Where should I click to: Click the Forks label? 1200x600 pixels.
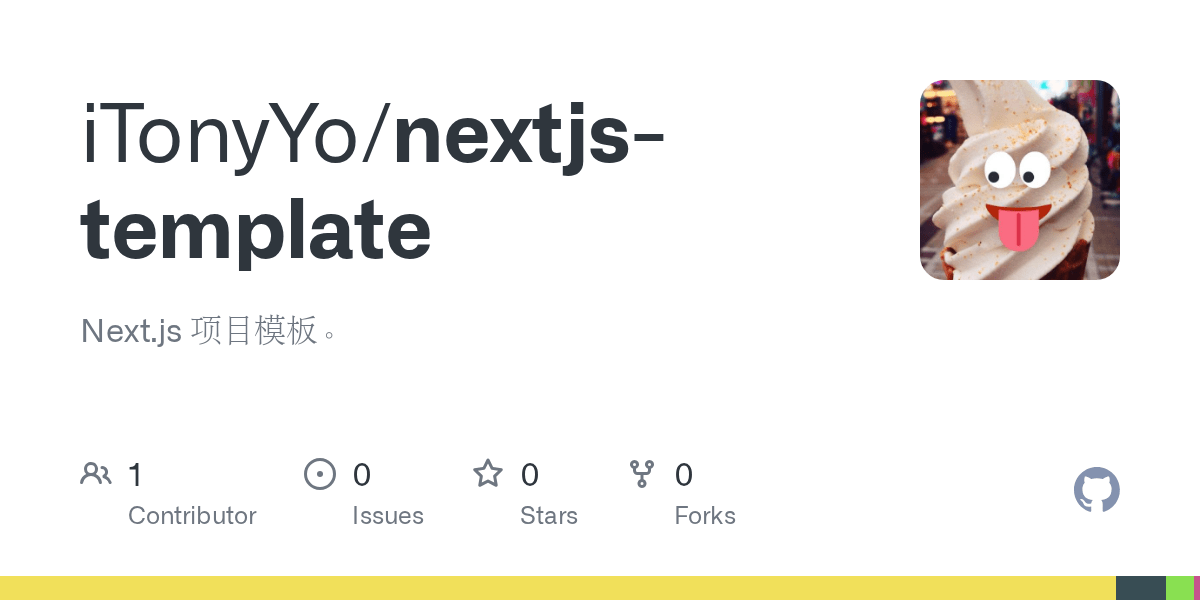coord(705,516)
